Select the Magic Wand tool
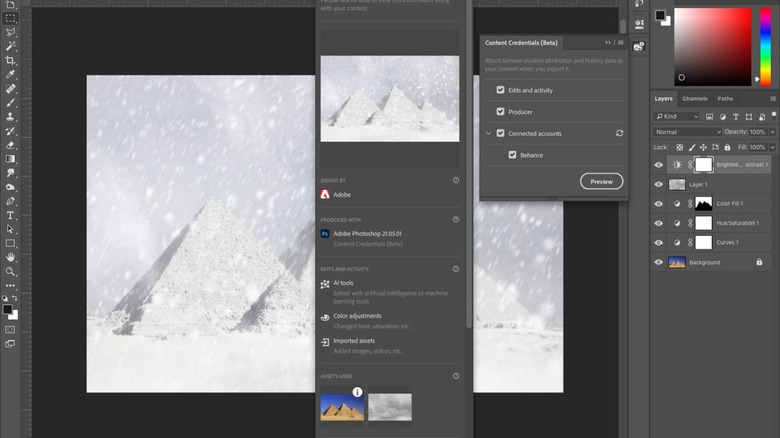The width and height of the screenshot is (780, 438). click(x=11, y=46)
